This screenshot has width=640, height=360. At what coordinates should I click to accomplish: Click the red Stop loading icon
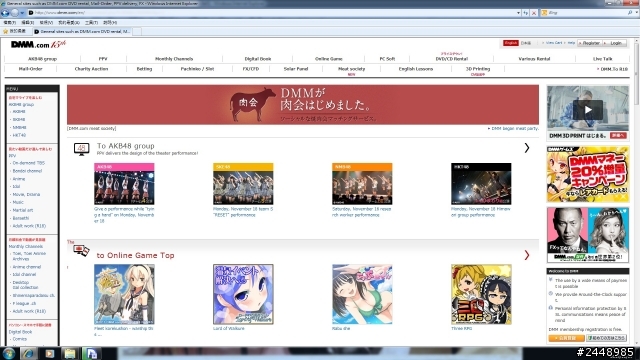[534, 13]
